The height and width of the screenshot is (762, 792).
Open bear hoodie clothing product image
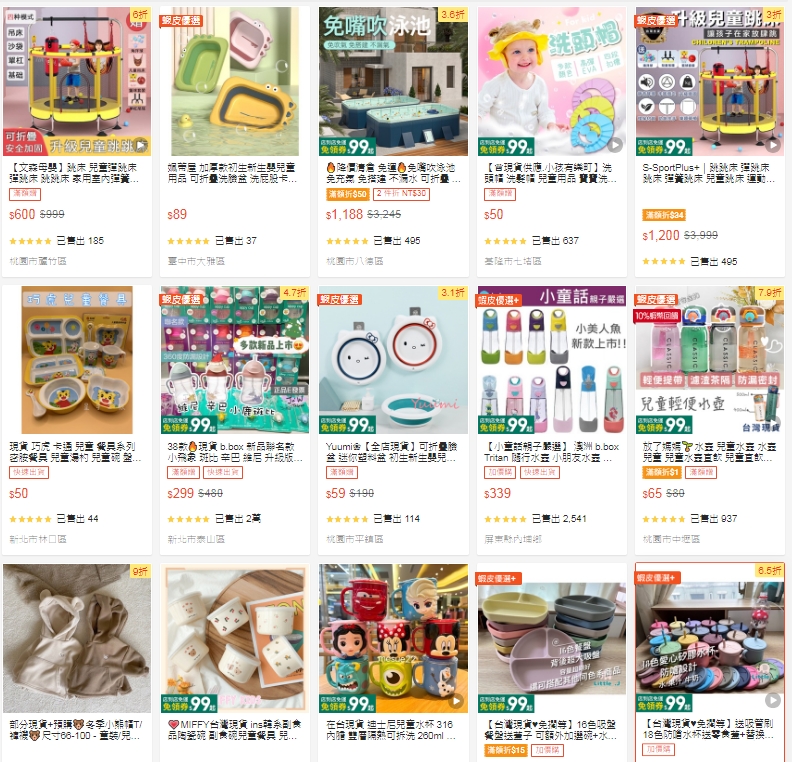point(77,638)
